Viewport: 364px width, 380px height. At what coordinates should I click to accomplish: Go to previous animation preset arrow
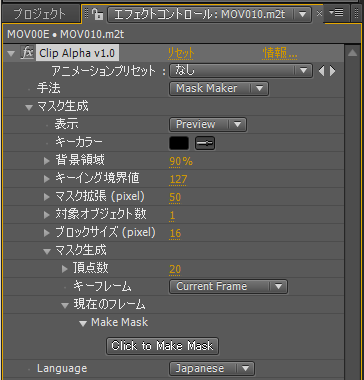tap(321, 71)
